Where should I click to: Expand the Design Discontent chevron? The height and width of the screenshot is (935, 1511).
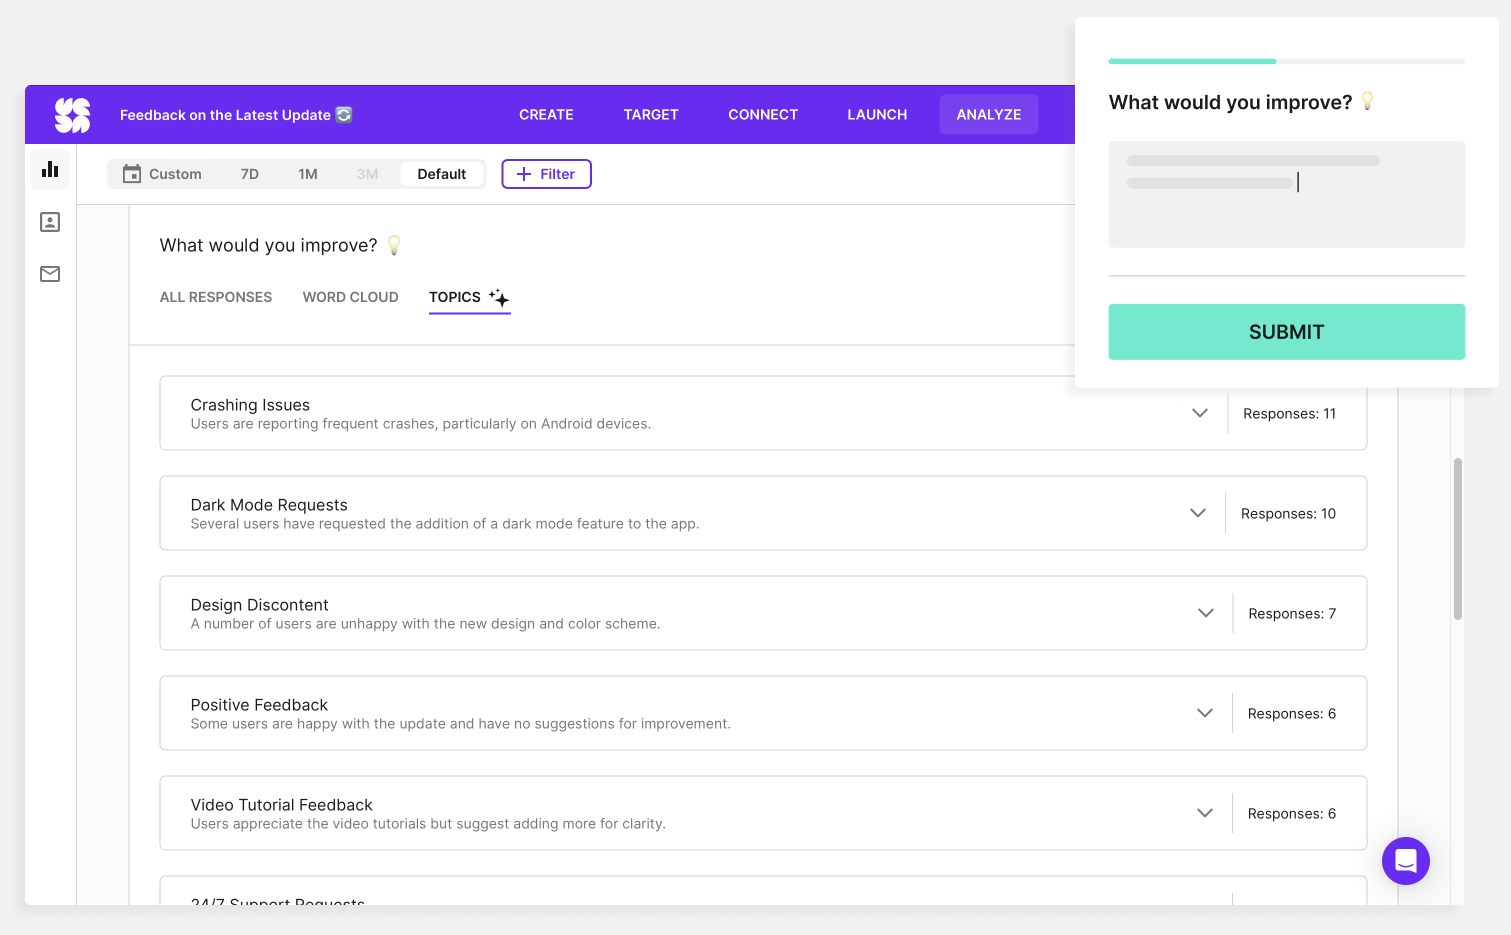(x=1206, y=613)
